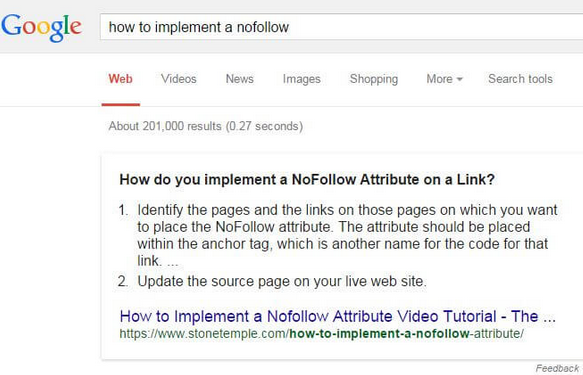Viewport: 583px width, 375px height.
Task: Open the Nofollow Attribute Video Tutorial link
Action: (x=338, y=316)
